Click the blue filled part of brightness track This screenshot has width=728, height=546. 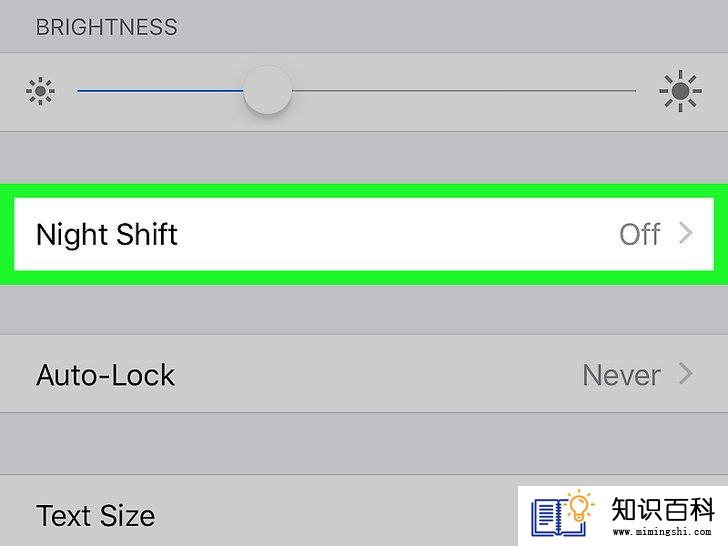pos(160,91)
